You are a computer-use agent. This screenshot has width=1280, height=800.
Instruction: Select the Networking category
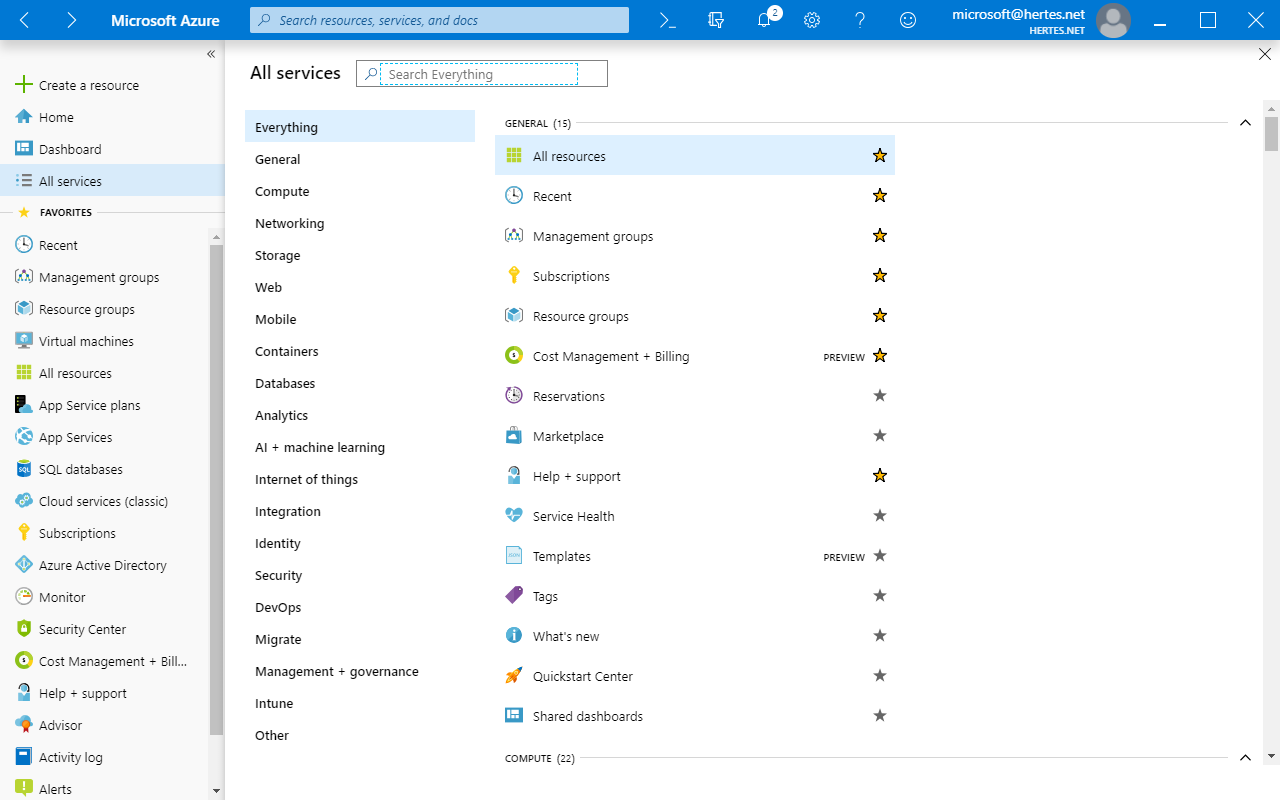tap(289, 223)
